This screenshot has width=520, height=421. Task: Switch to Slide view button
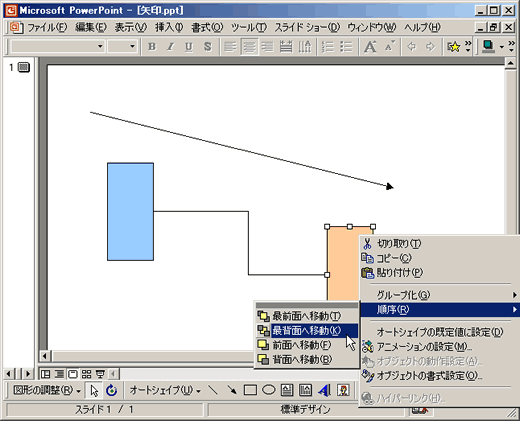72,374
